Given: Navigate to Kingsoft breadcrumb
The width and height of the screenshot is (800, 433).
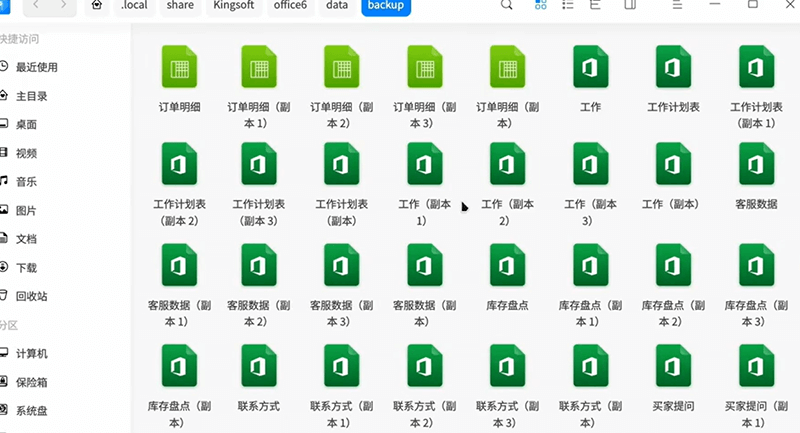Looking at the screenshot, I should (x=234, y=6).
